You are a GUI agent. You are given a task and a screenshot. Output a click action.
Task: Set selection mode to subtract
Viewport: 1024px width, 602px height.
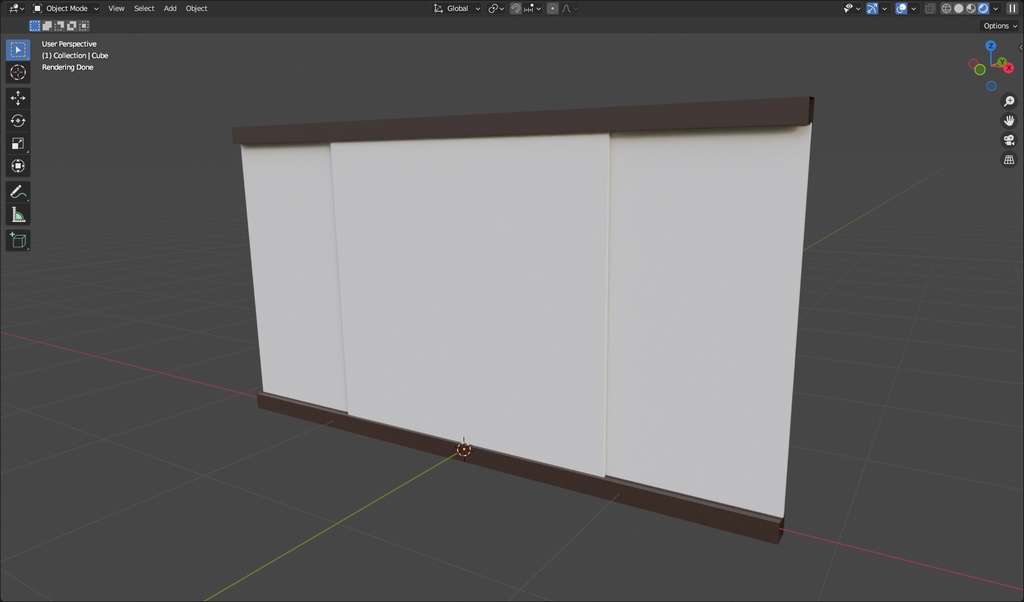59,25
